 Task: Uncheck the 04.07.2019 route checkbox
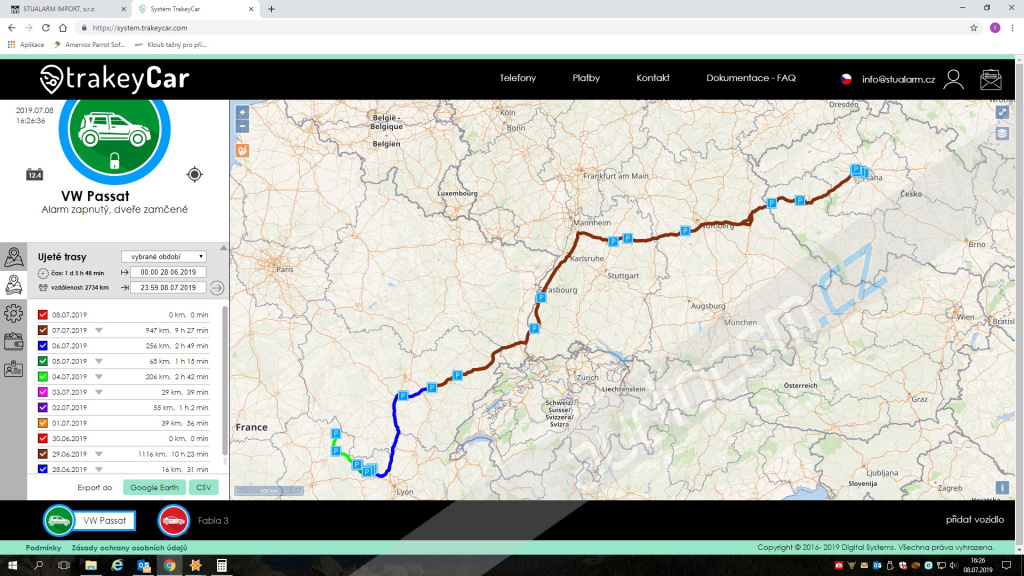[43, 377]
